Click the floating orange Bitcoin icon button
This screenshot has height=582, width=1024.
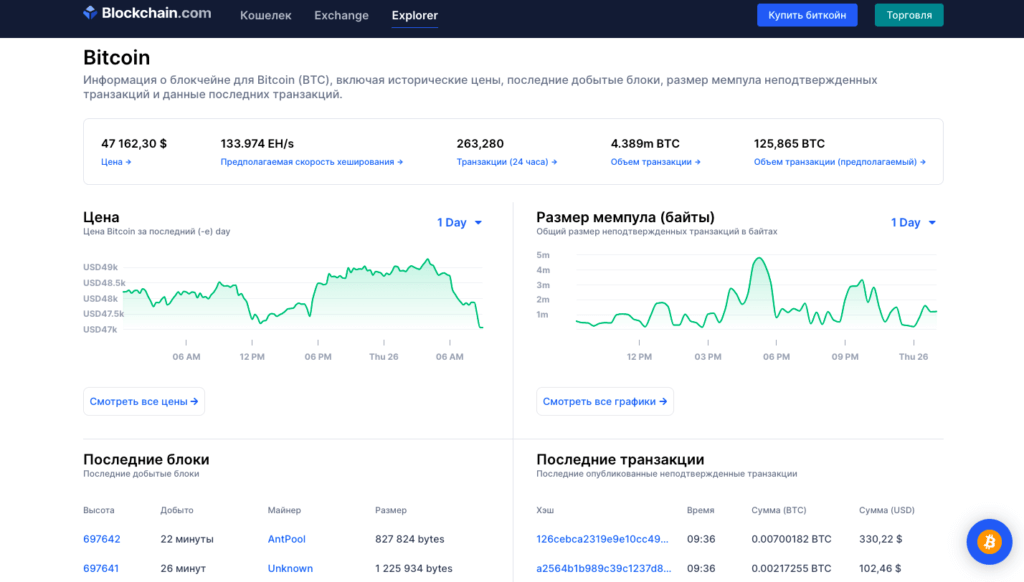(x=989, y=542)
